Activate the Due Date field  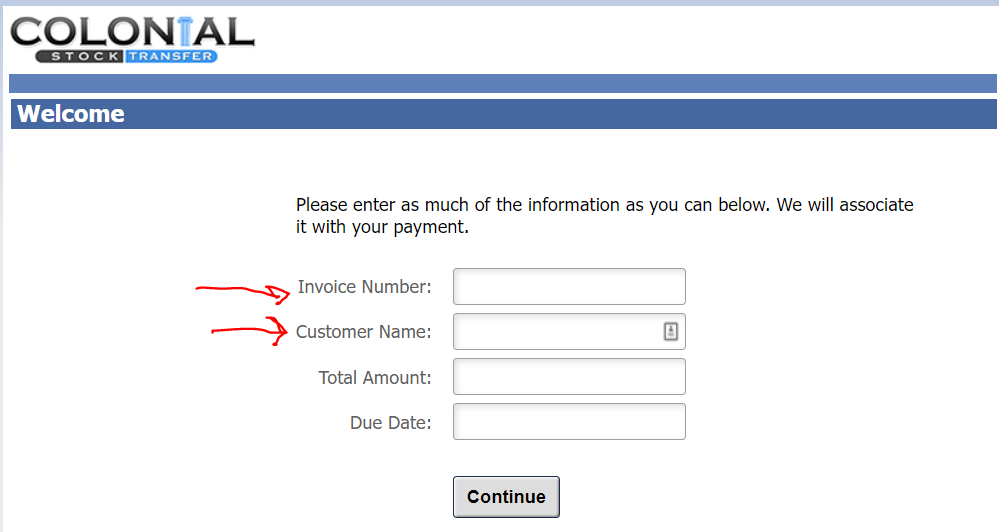pyautogui.click(x=569, y=422)
